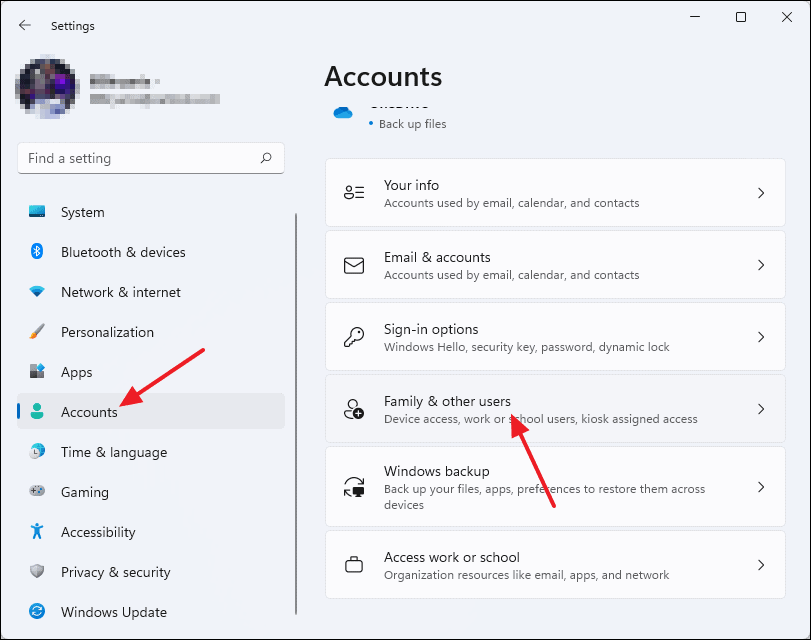Click the Privacy & security shield icon

[38, 572]
